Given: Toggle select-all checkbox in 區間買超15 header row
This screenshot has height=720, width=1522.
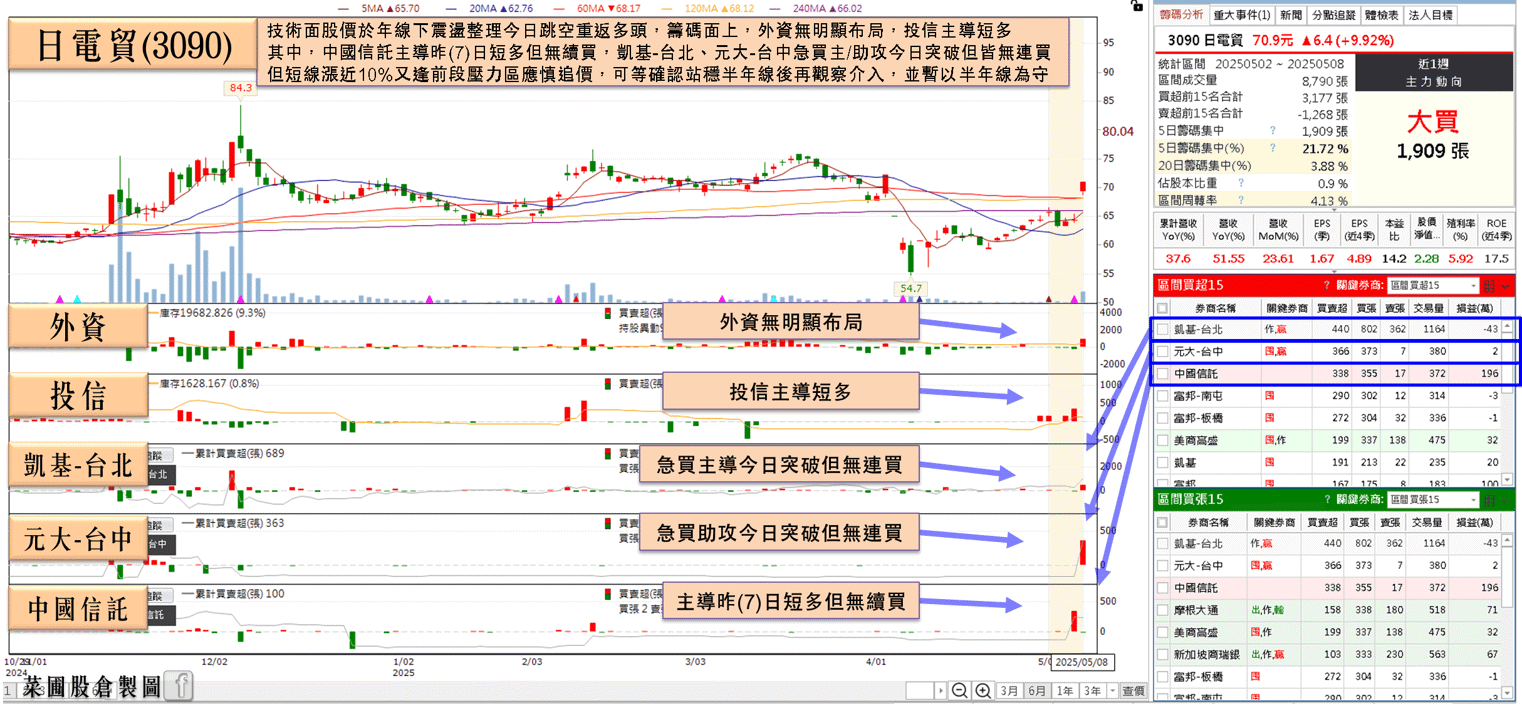Looking at the screenshot, I should 1162,308.
